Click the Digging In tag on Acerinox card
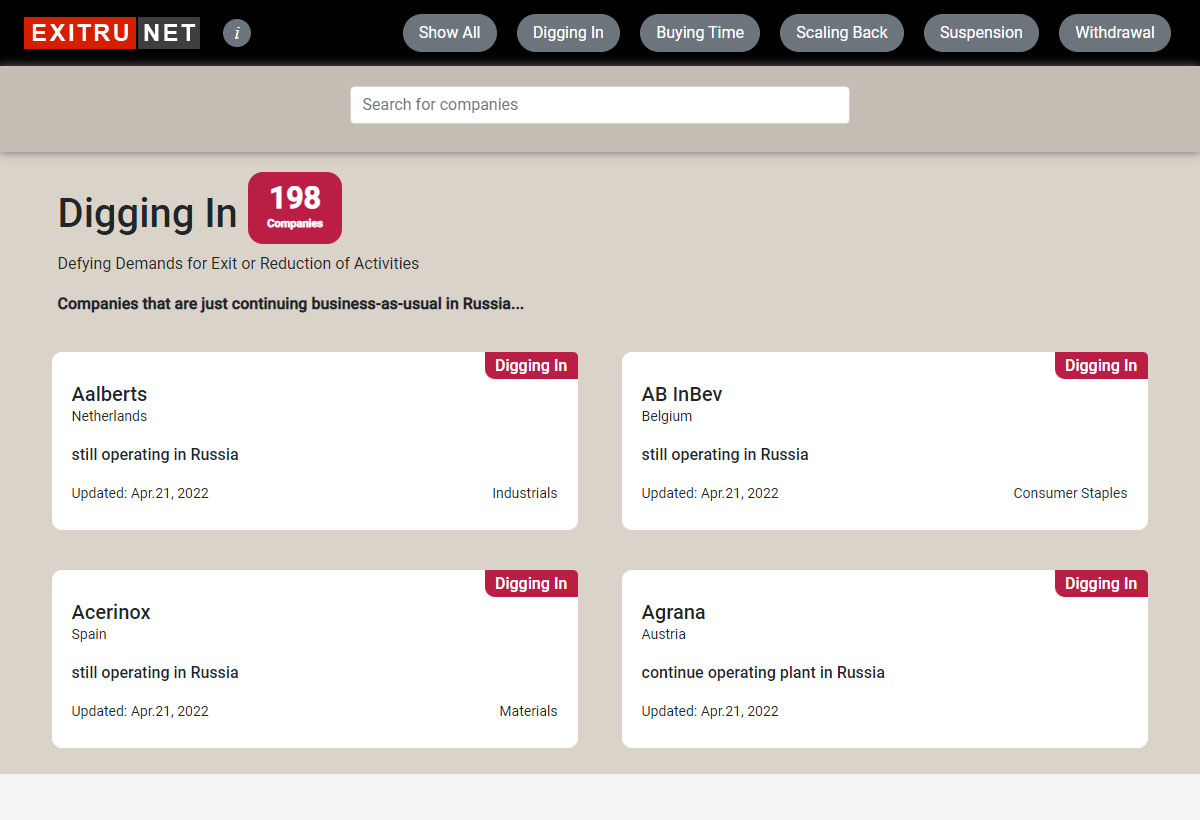 (531, 584)
